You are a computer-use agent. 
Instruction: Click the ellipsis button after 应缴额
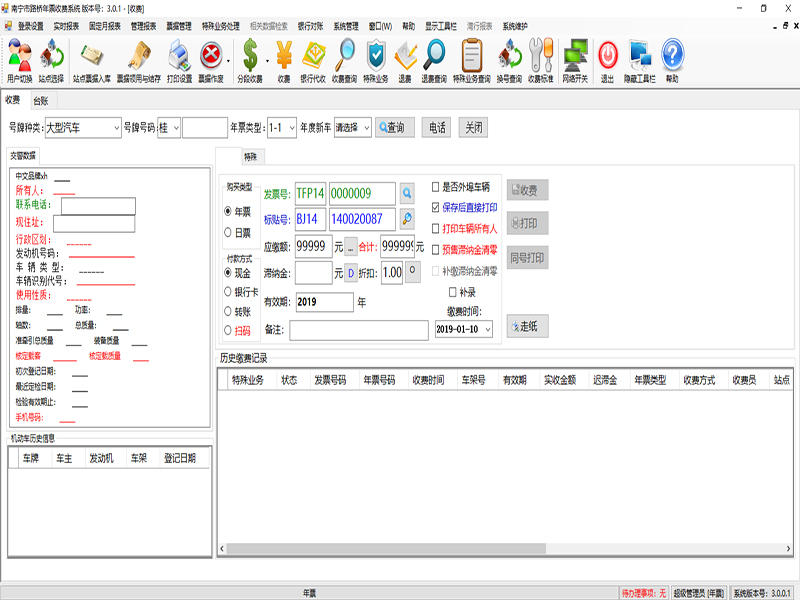coord(351,247)
